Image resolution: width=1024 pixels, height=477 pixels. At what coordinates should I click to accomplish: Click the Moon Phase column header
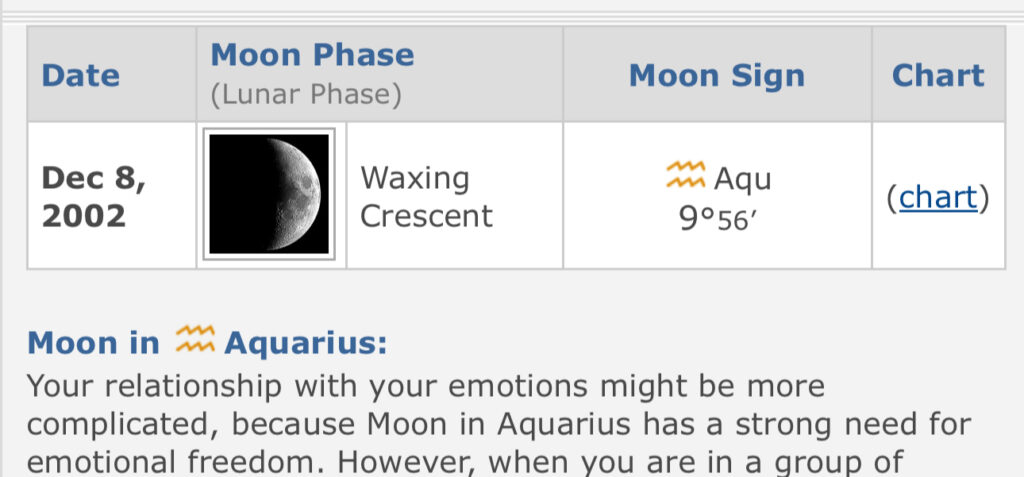tap(312, 55)
